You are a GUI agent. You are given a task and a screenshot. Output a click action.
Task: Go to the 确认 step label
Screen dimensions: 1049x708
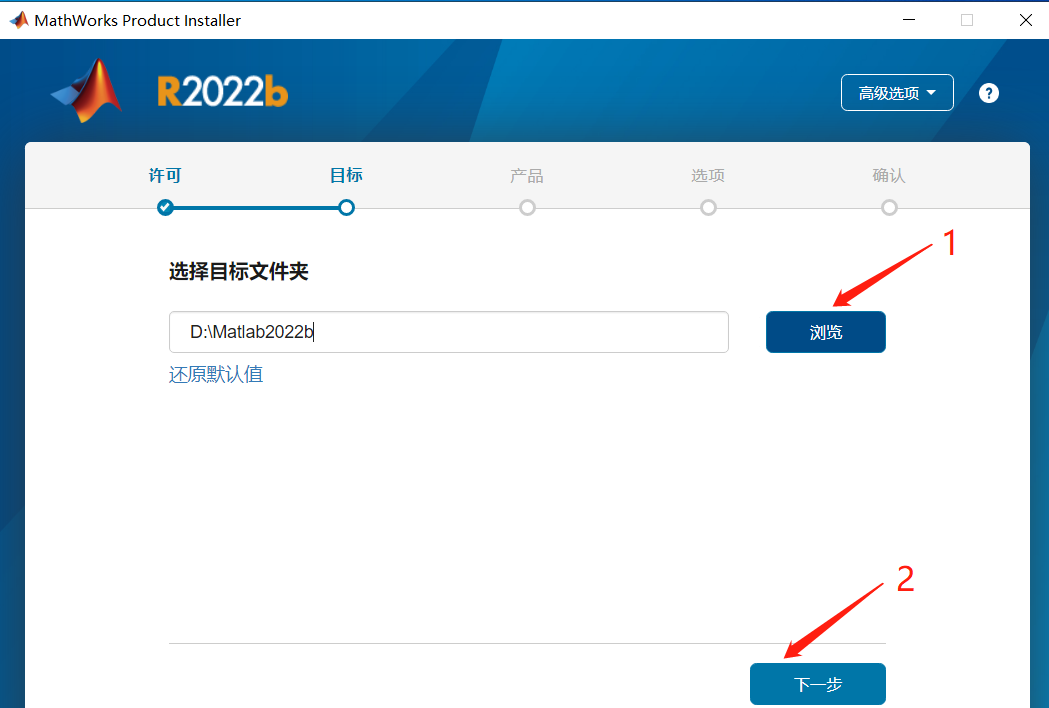point(889,175)
